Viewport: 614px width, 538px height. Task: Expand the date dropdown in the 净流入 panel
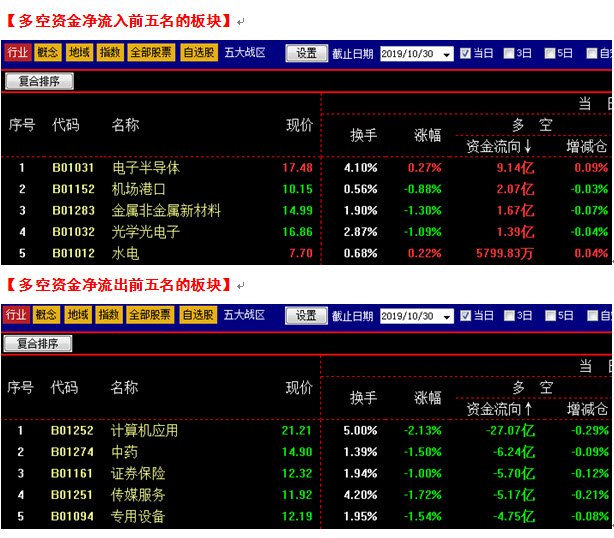coord(446,53)
